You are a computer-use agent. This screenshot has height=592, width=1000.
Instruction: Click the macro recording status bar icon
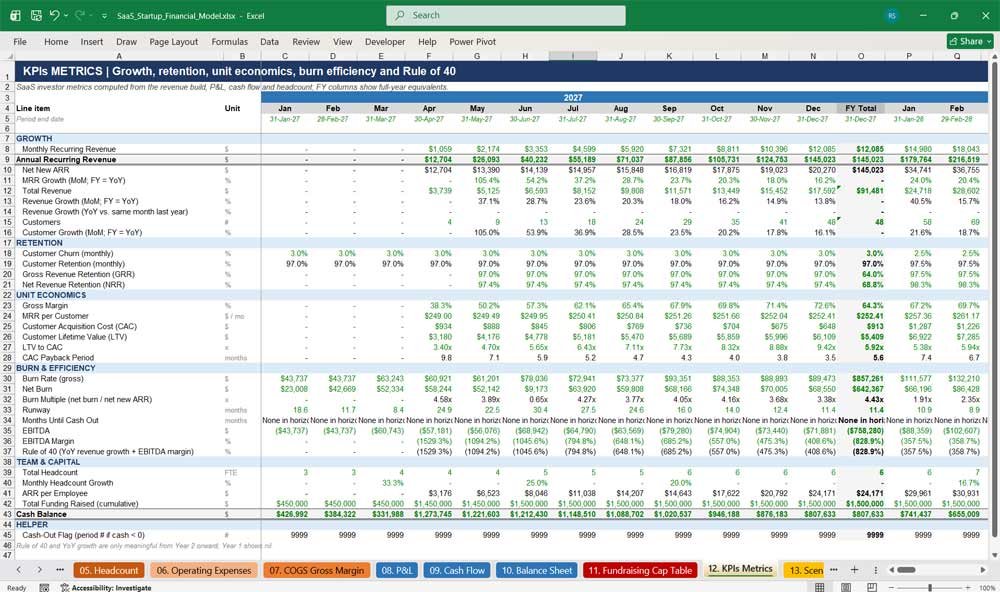[44, 588]
